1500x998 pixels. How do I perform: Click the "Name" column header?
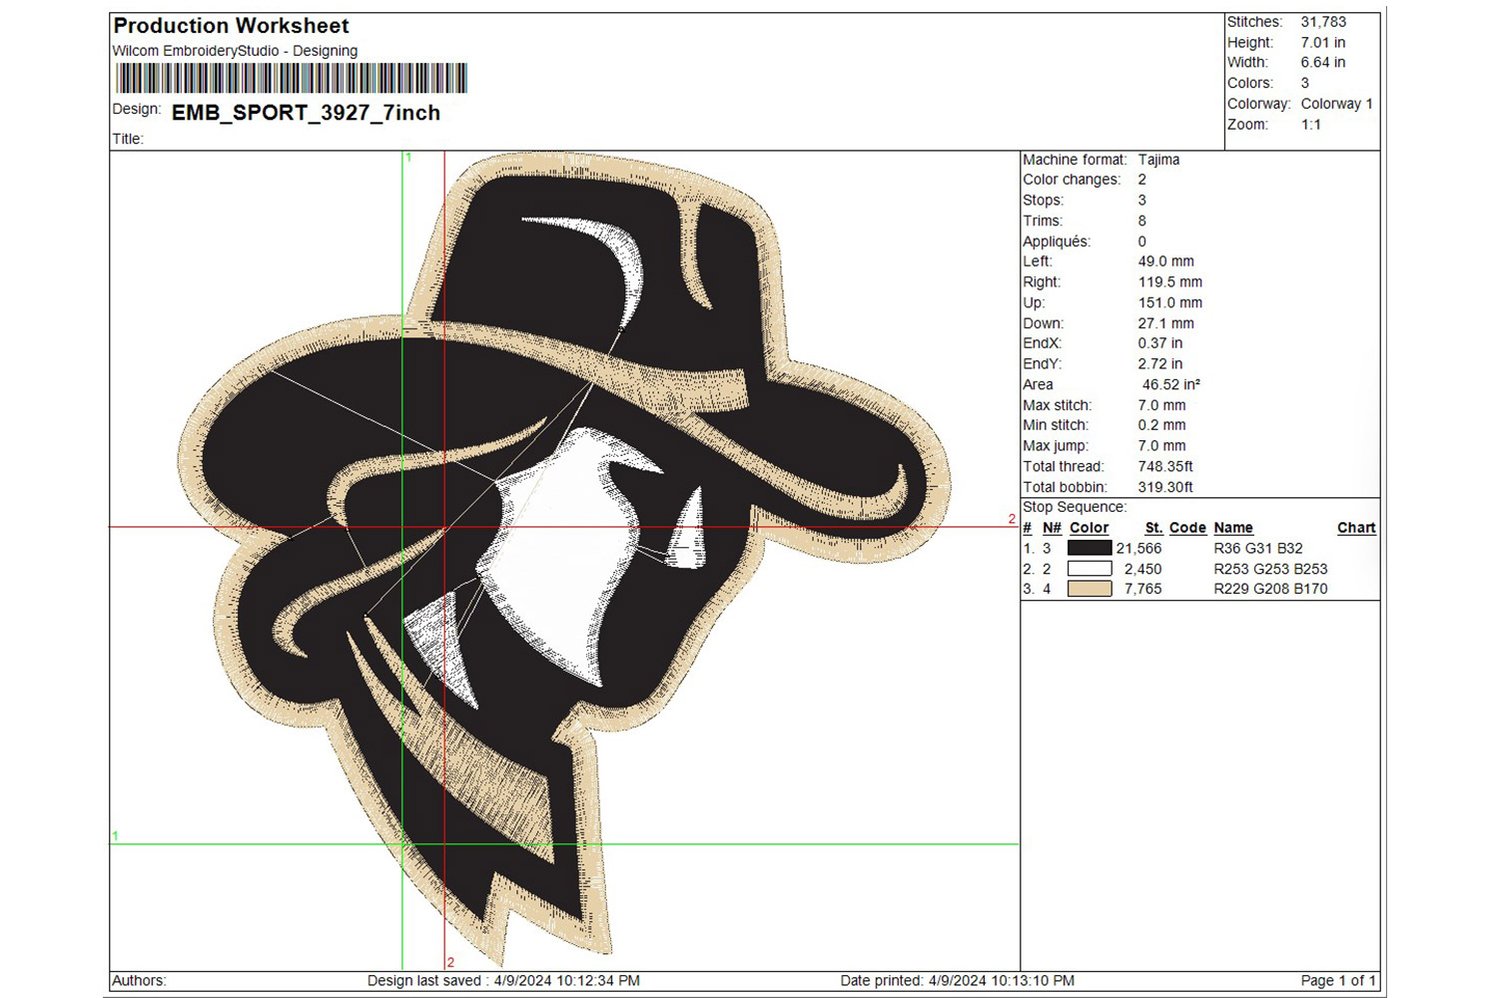coord(1233,528)
